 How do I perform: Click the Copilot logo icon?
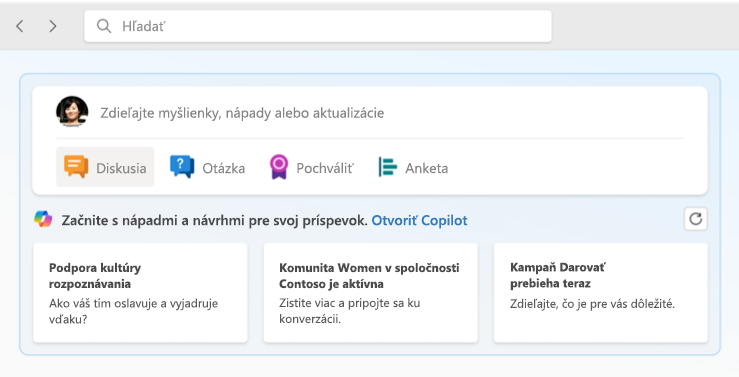coord(43,219)
